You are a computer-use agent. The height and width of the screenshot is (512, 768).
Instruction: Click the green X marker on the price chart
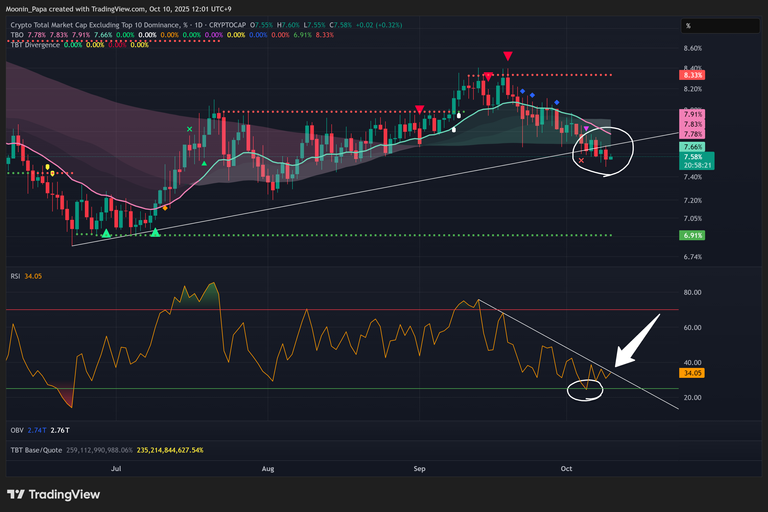[x=190, y=129]
